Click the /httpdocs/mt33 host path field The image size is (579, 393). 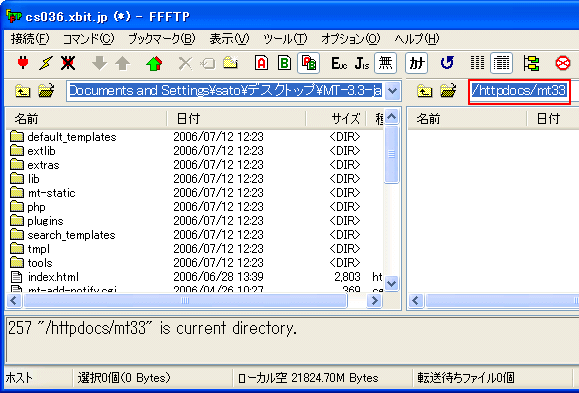tap(519, 91)
